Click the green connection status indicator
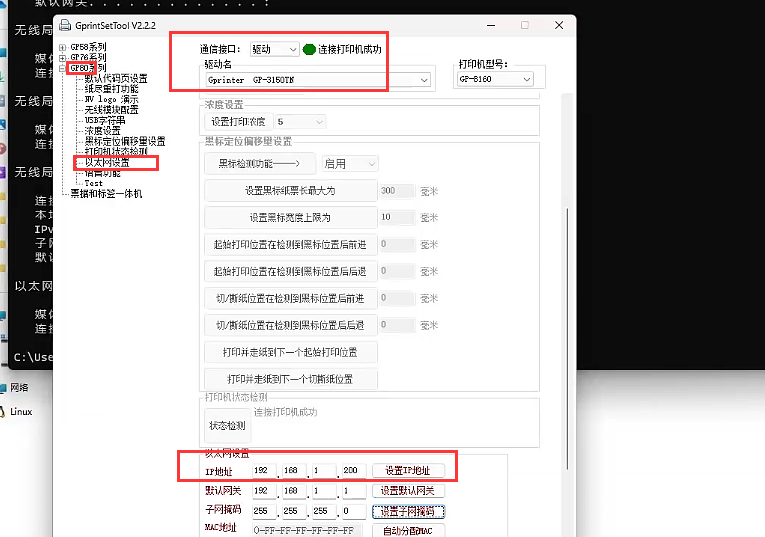The height and width of the screenshot is (537, 765). (x=309, y=49)
